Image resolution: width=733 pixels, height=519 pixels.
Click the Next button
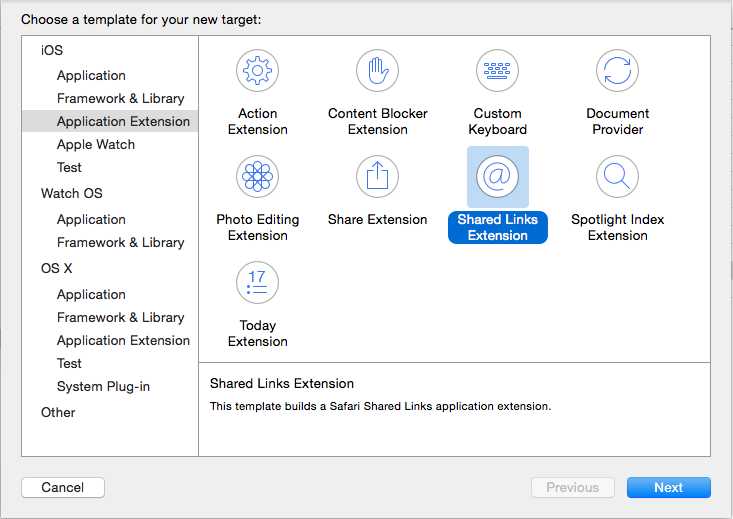pos(668,488)
